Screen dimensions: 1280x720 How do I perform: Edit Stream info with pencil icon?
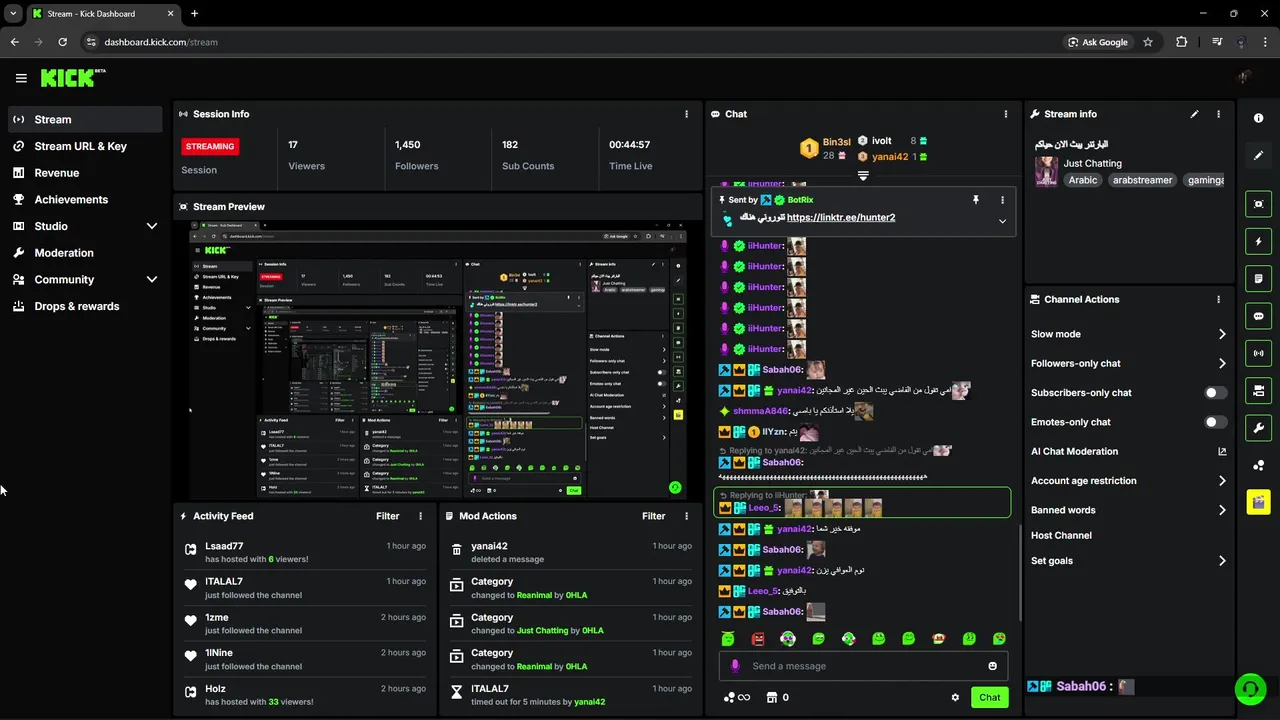click(x=1194, y=114)
